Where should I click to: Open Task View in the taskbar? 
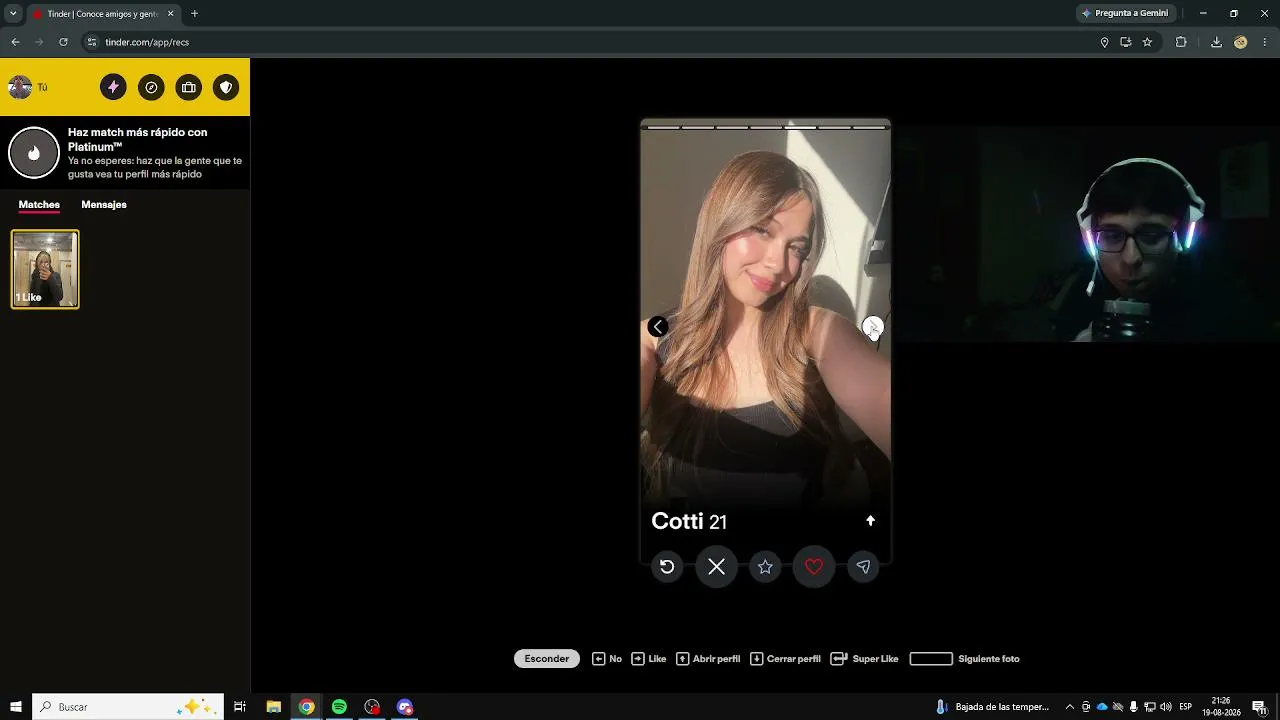click(x=240, y=707)
